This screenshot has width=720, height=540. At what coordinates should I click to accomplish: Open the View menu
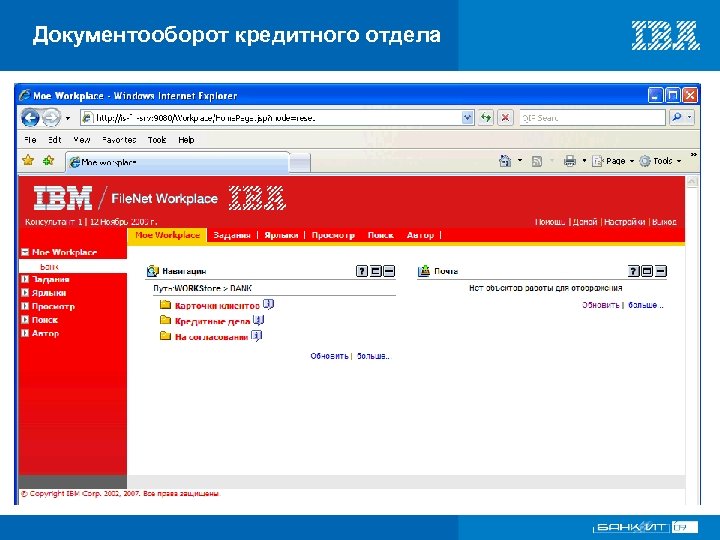click(82, 140)
